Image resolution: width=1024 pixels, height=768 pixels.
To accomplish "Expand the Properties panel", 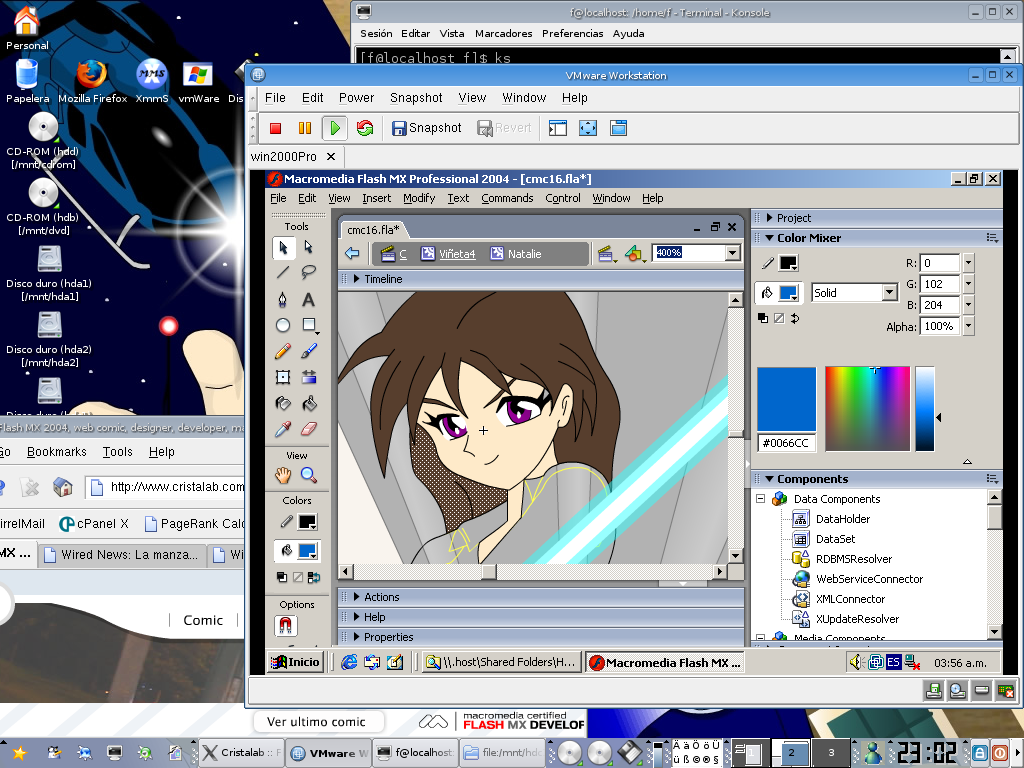I will pos(357,637).
